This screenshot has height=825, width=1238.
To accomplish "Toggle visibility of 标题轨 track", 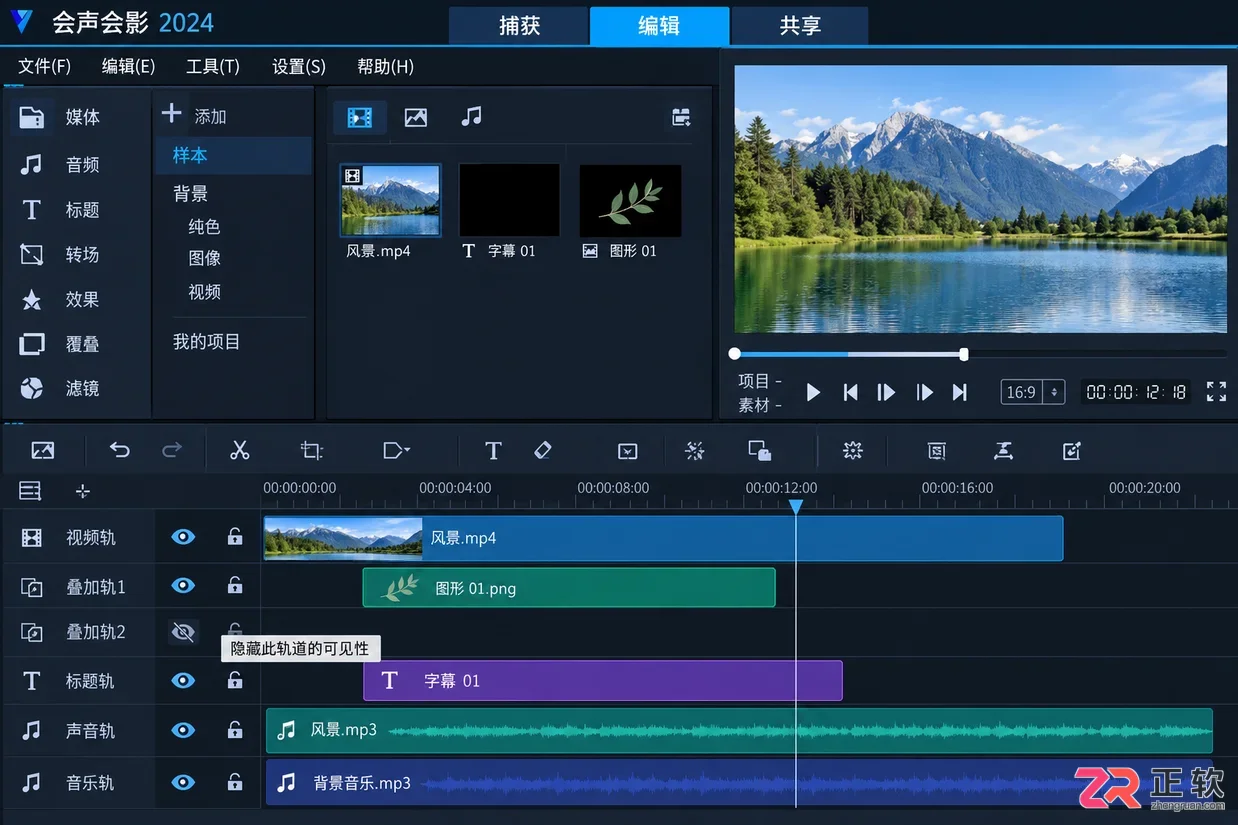I will (183, 681).
